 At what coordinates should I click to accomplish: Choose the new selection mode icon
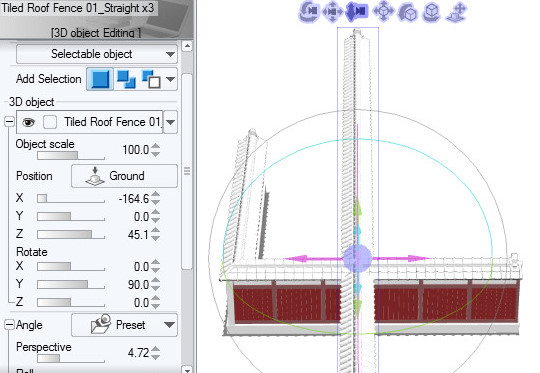100,79
